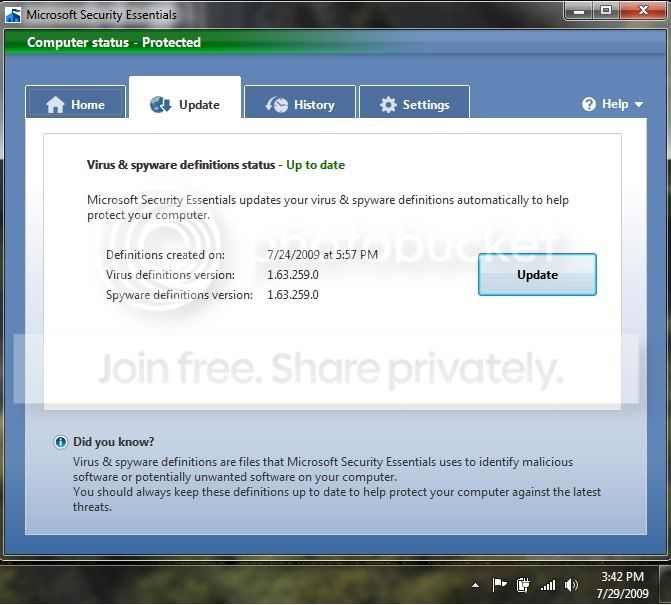Open network signal bars tray icon

pos(548,585)
